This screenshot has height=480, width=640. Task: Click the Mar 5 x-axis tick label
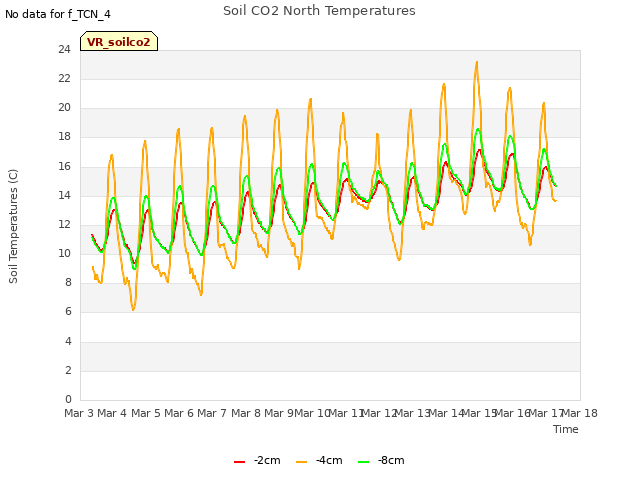click(145, 413)
